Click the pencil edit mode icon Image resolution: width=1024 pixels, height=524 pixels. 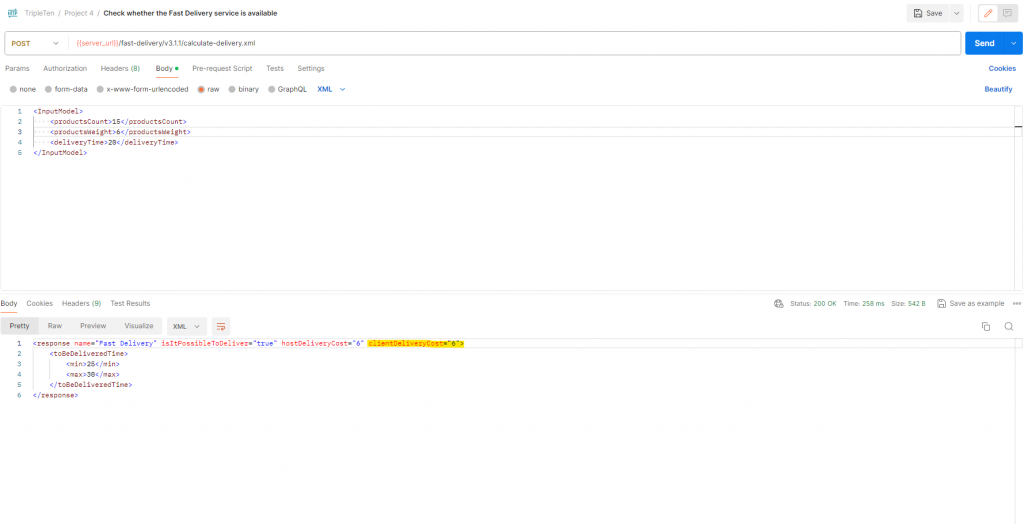point(988,13)
